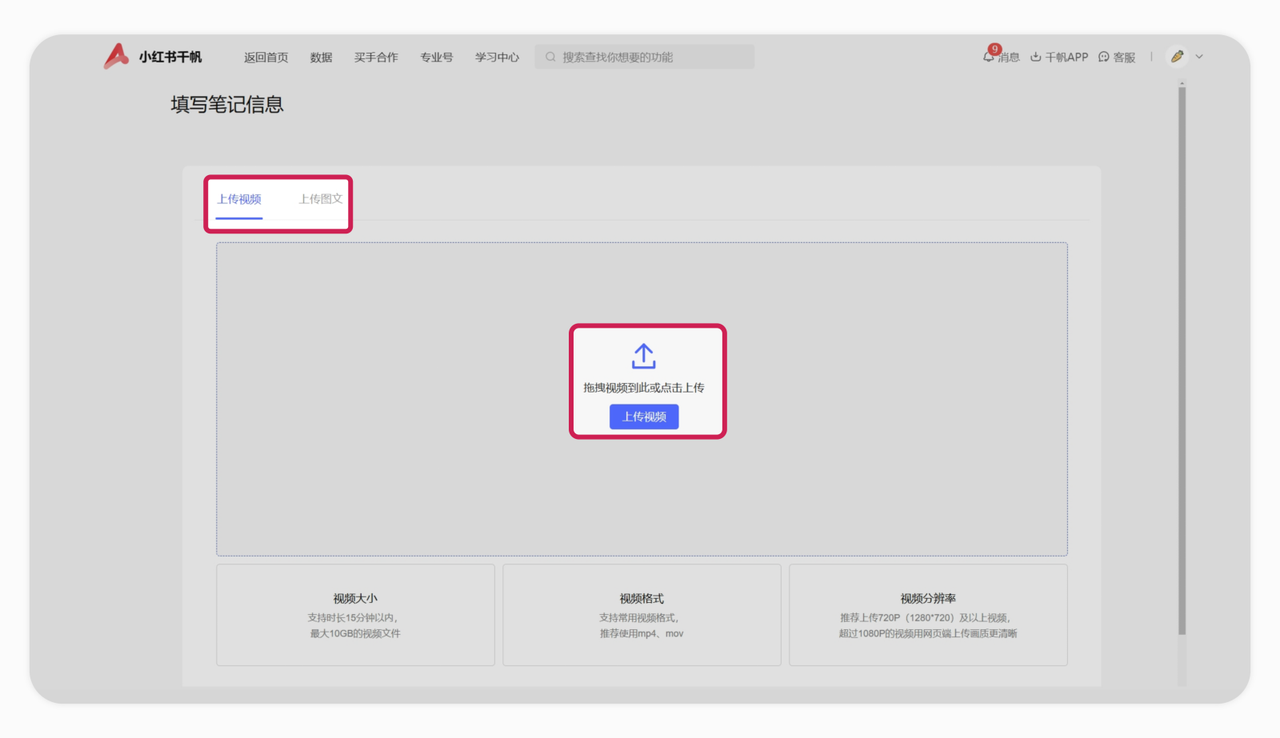Go to 买手合作 in navigation
The width and height of the screenshot is (1280, 738).
click(376, 57)
